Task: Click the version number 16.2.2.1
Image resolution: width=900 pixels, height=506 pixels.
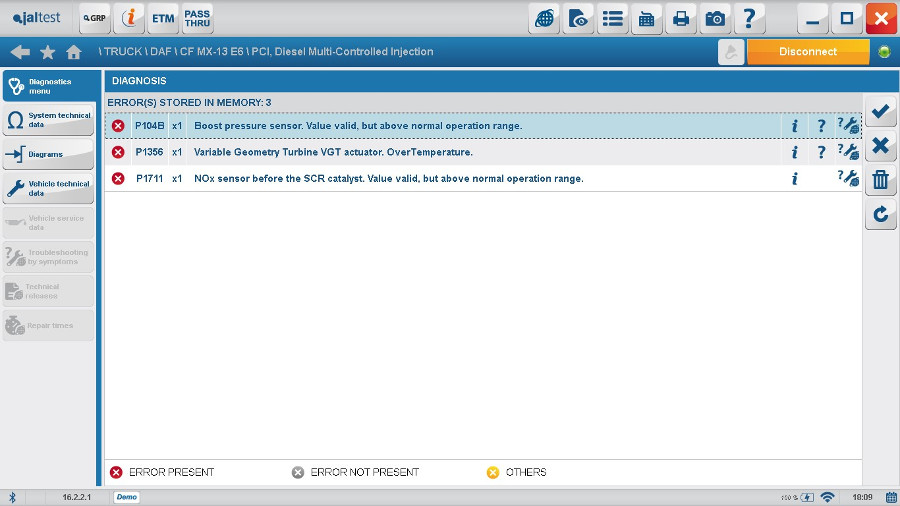Action: [x=77, y=497]
